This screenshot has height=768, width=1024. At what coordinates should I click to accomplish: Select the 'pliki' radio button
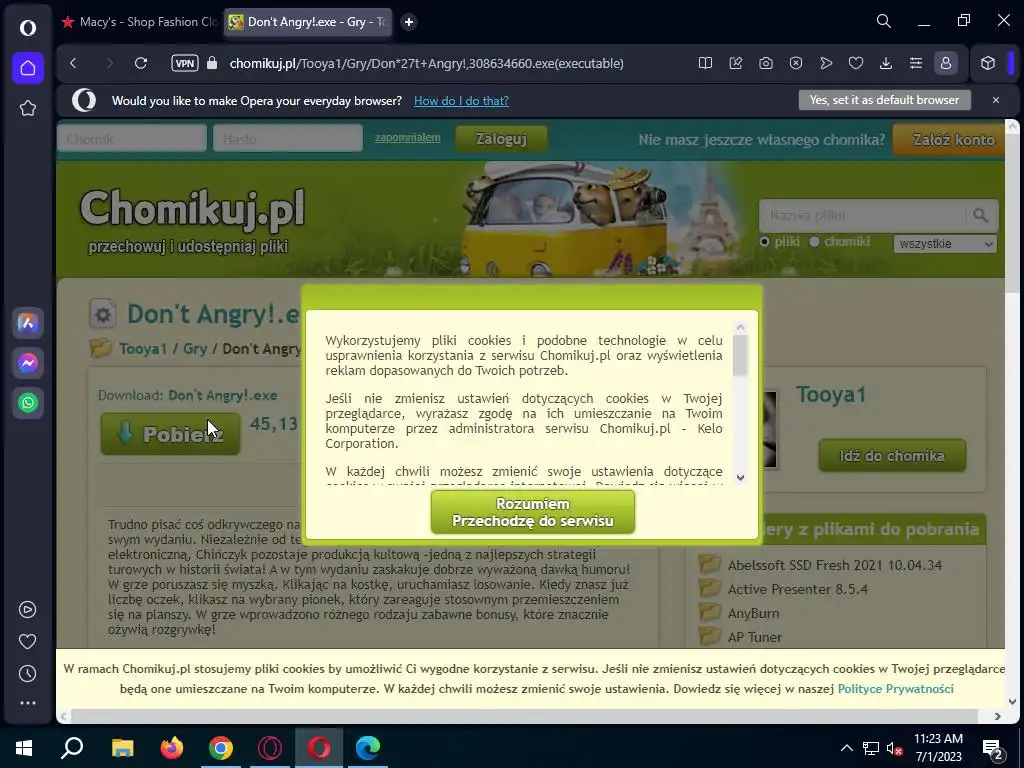click(764, 242)
